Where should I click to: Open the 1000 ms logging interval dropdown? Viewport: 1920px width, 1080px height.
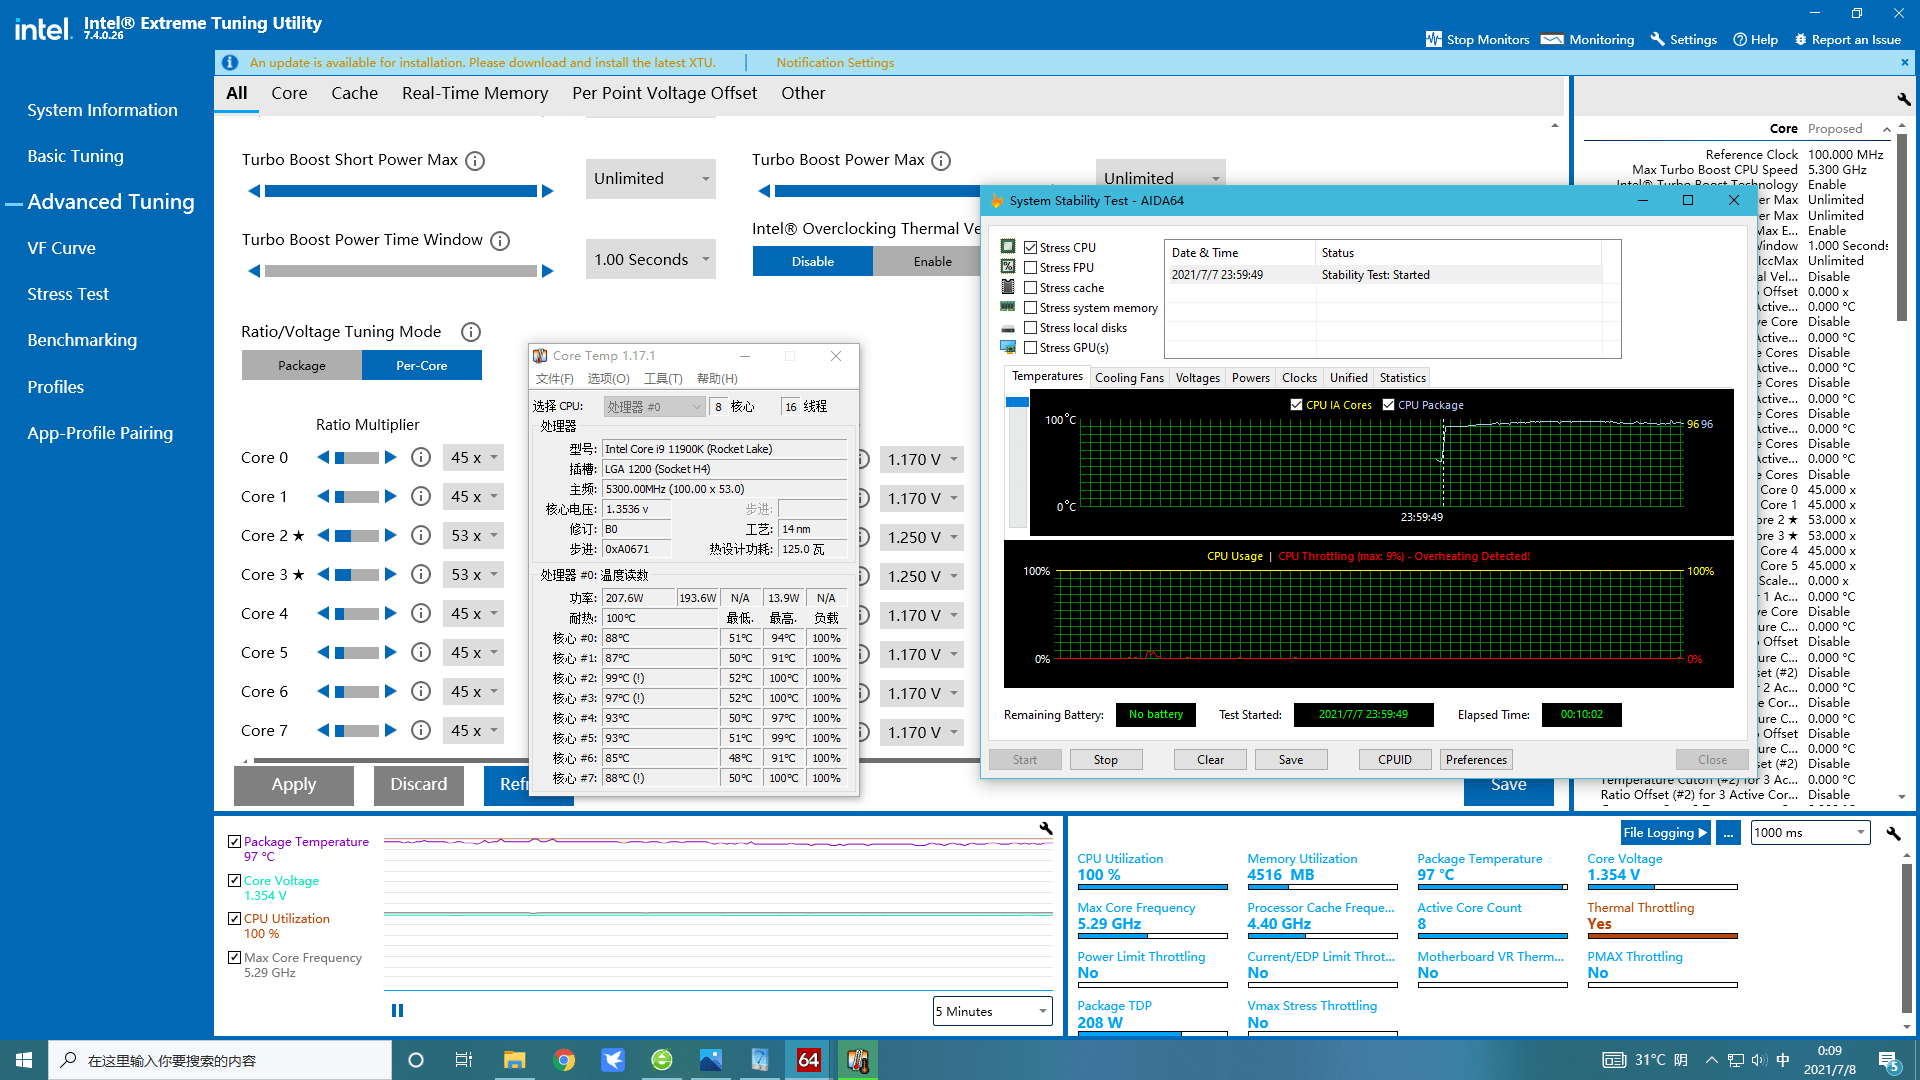(x=1810, y=833)
